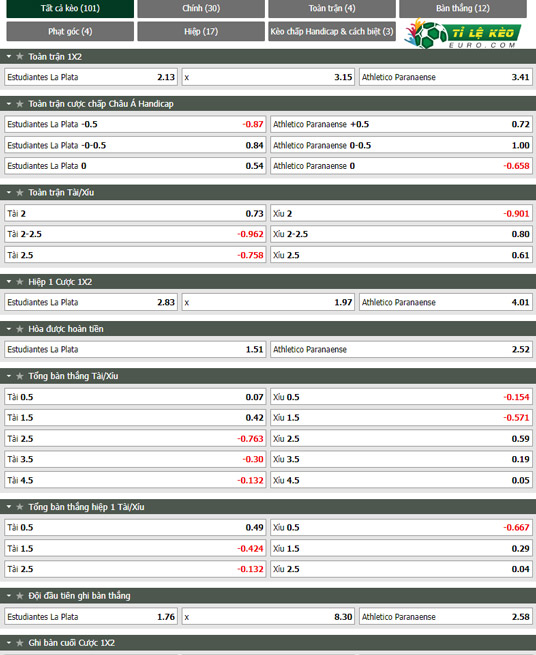The width and height of the screenshot is (536, 655).
Task: Collapse Ghi bàn cuối Cược 1X2 arrow
Action: 9,643
